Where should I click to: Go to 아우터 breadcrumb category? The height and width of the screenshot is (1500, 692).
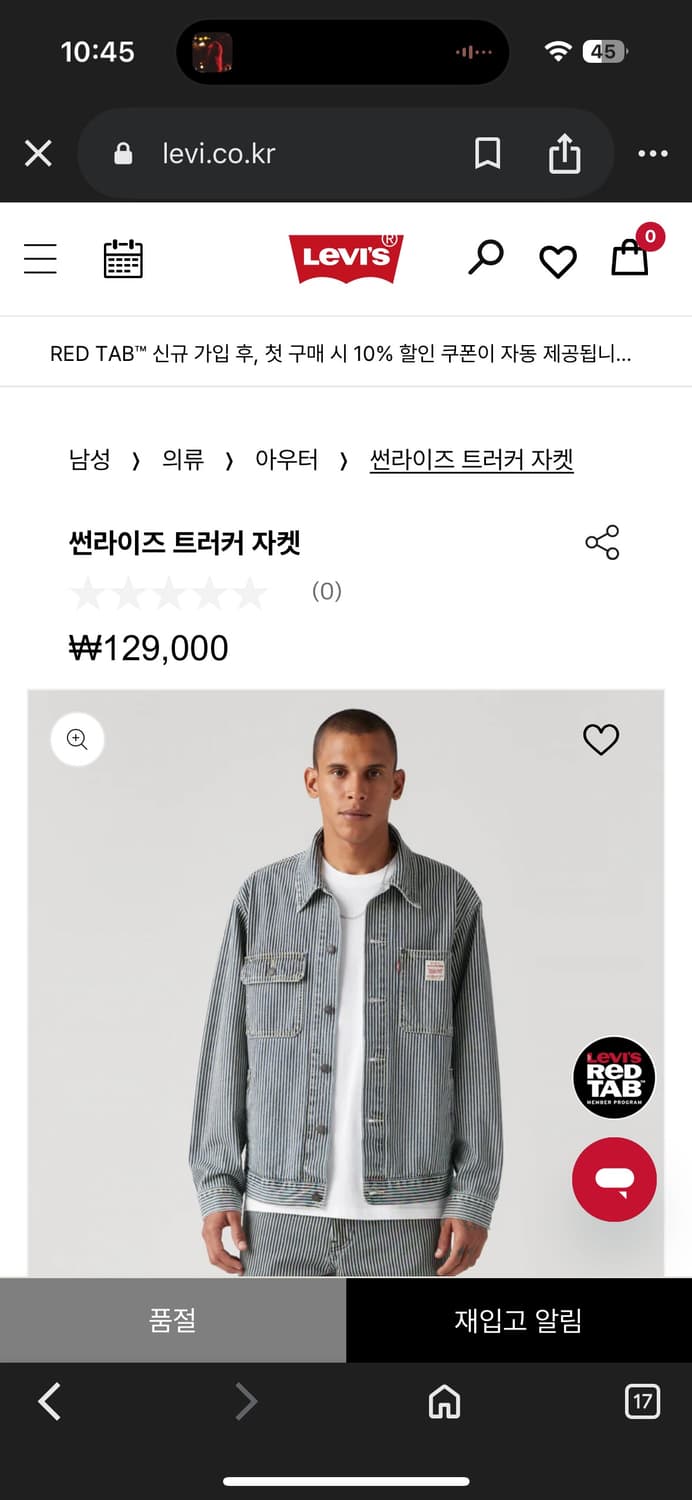click(286, 460)
